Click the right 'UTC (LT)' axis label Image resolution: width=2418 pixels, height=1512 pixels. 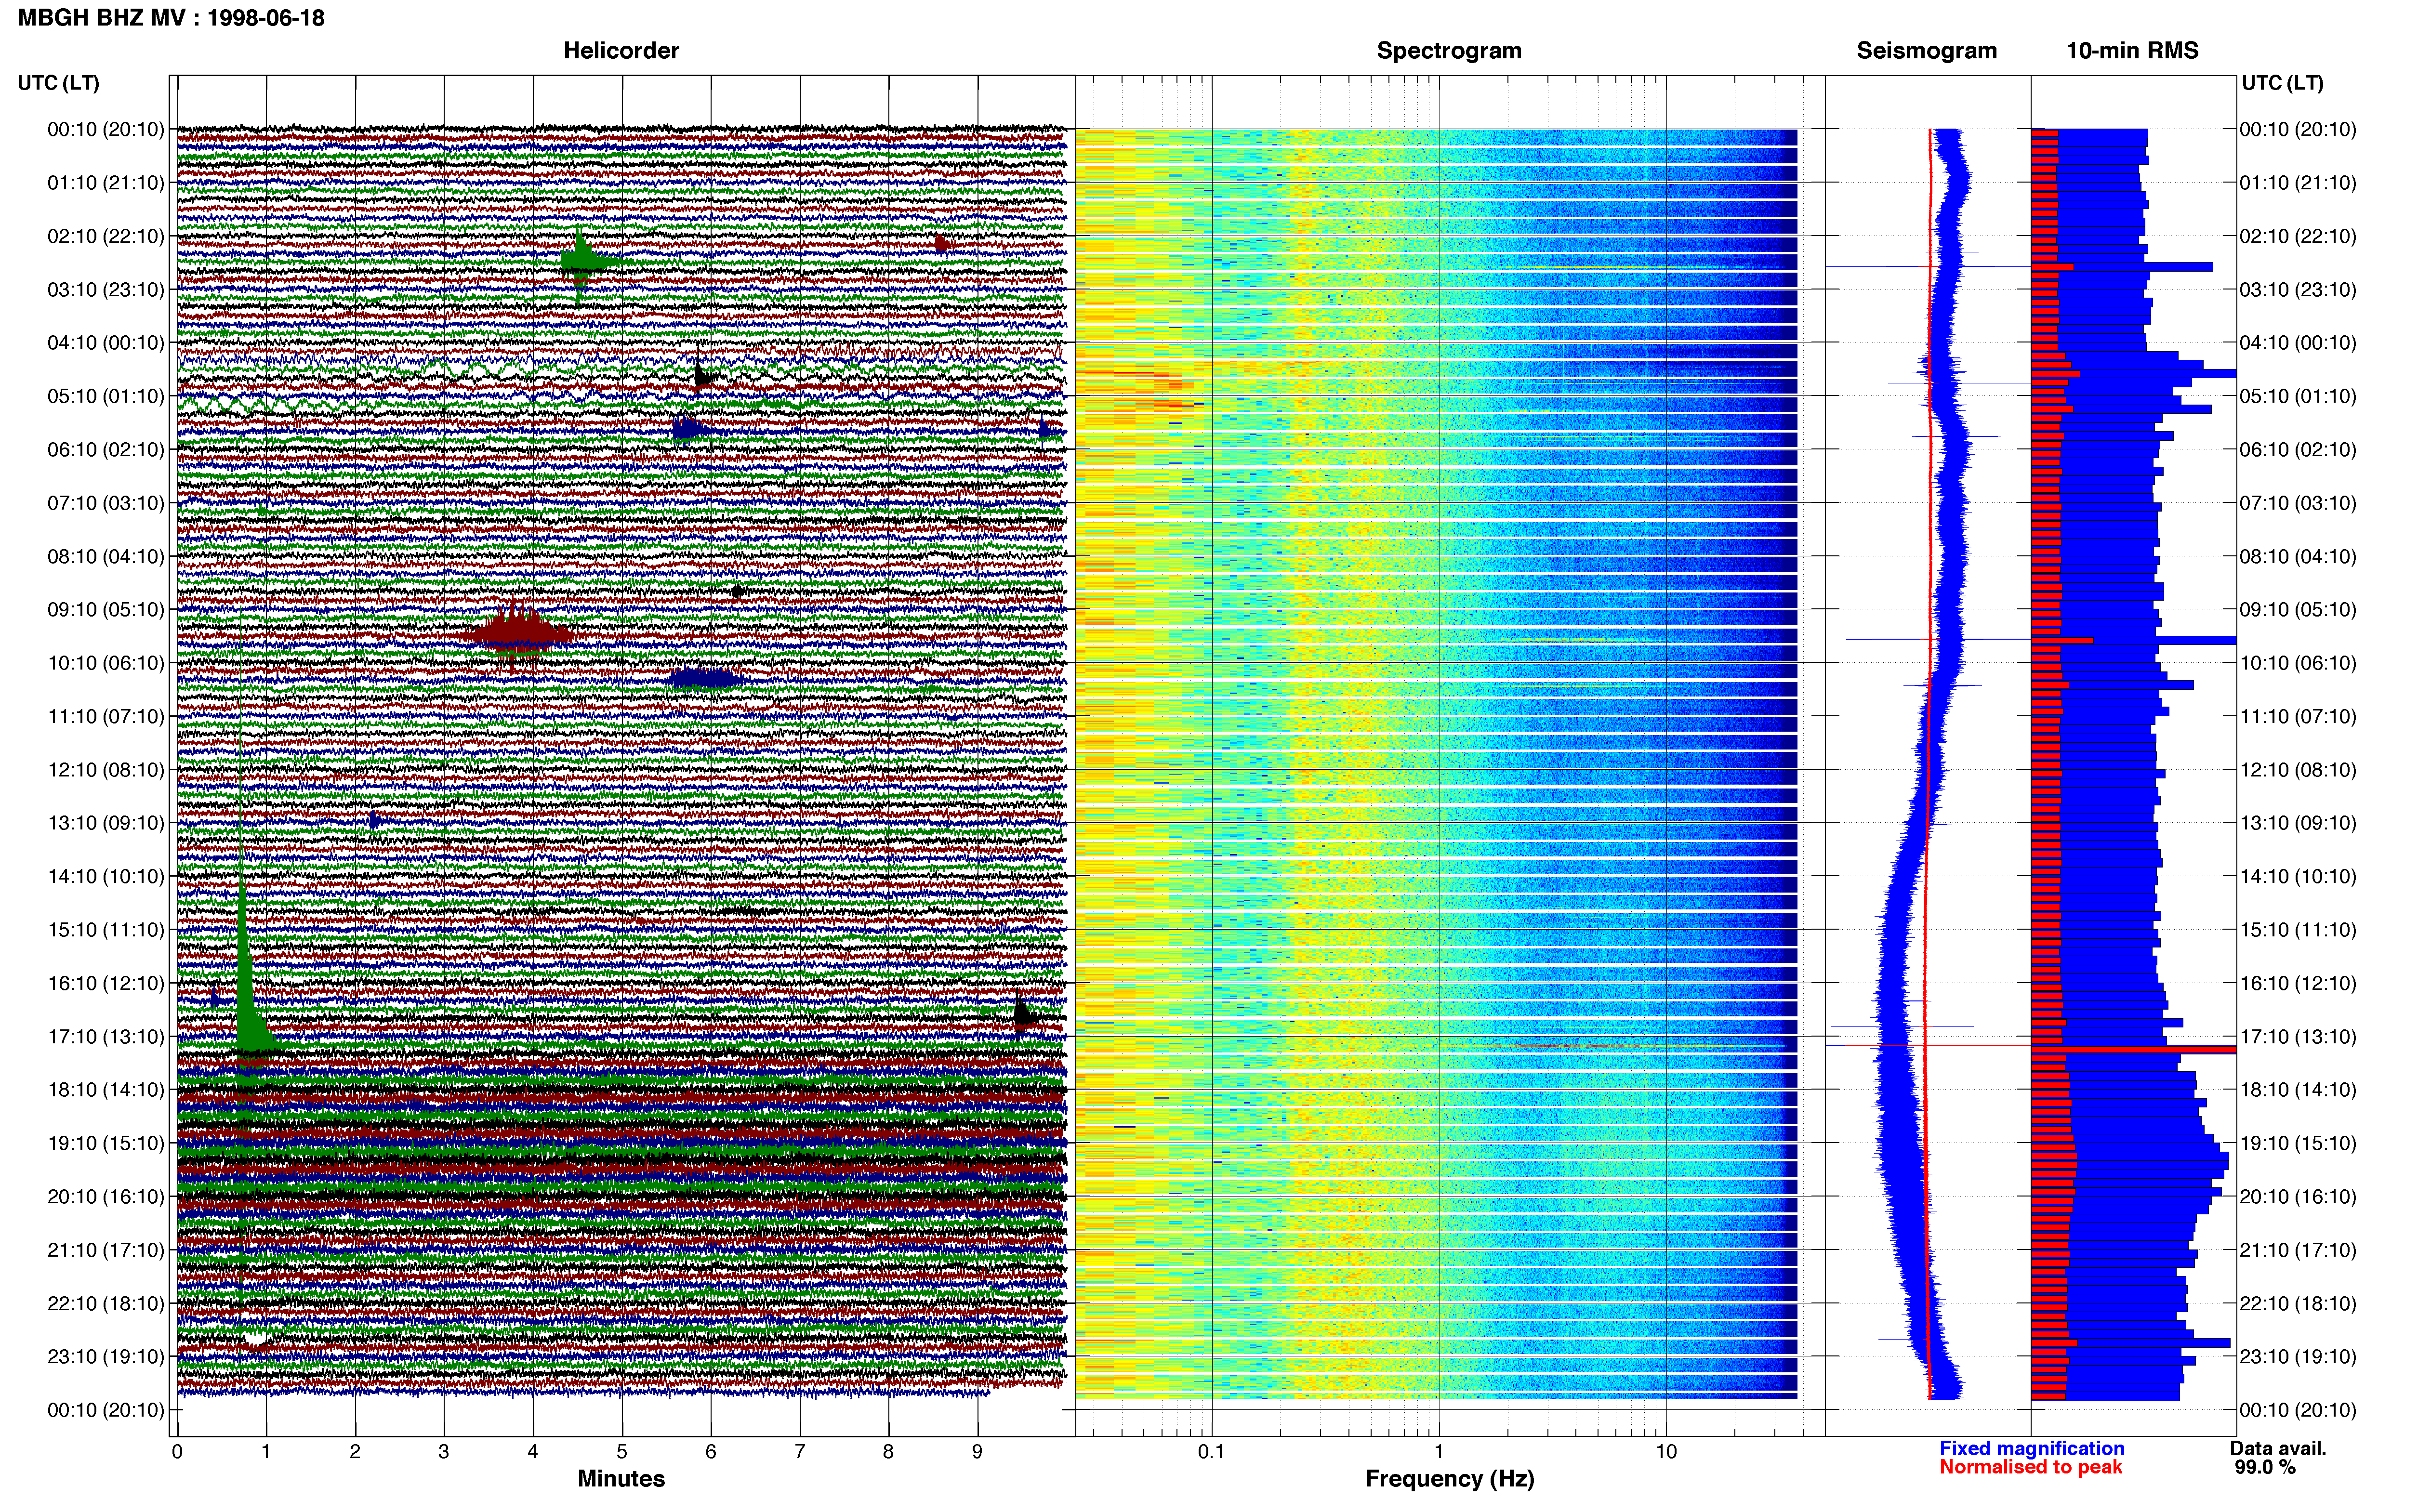pyautogui.click(x=2282, y=83)
